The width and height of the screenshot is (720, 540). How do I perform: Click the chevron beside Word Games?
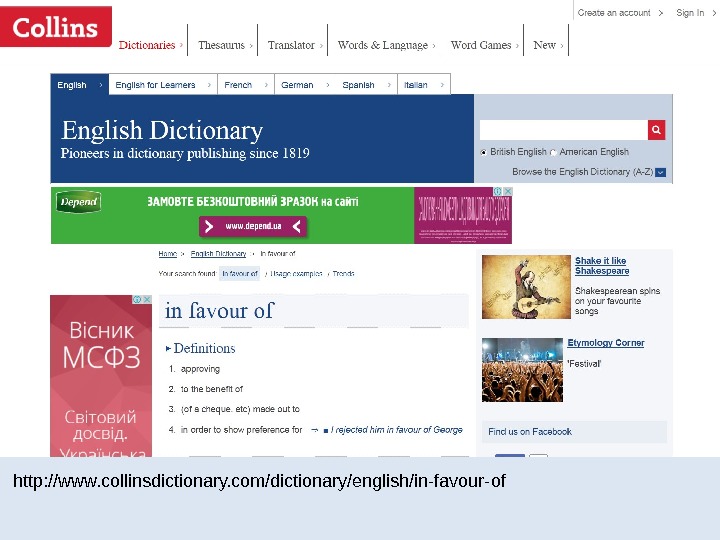coord(517,45)
